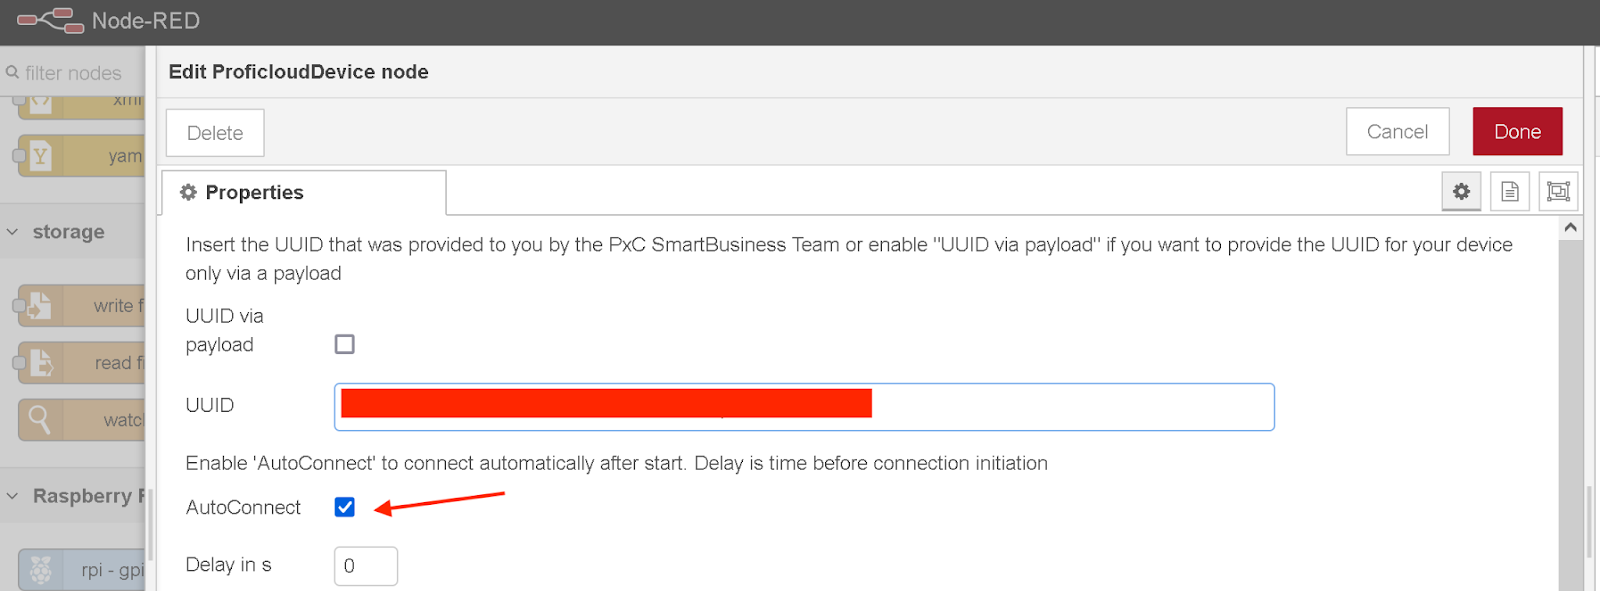
Task: Click the Node-RED logo icon
Action: 51,20
